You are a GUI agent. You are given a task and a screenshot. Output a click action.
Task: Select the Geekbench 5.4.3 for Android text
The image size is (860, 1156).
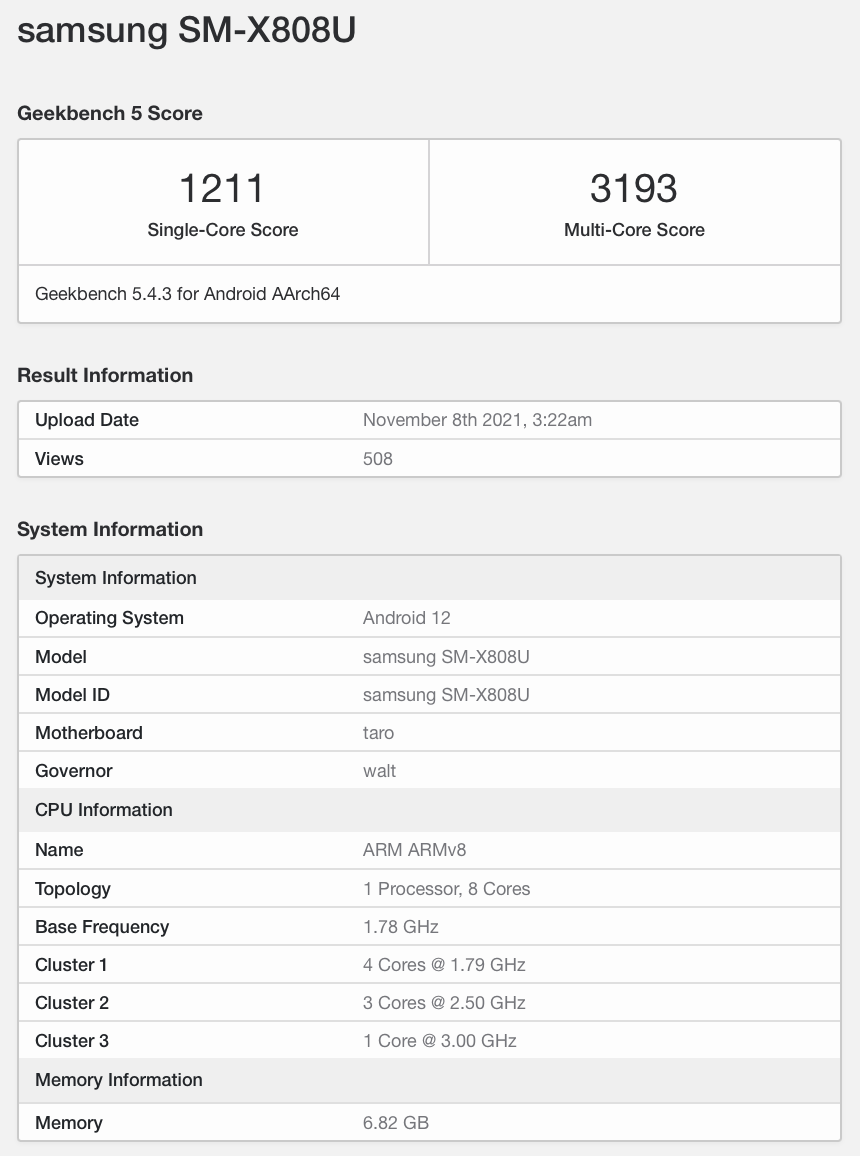187,294
